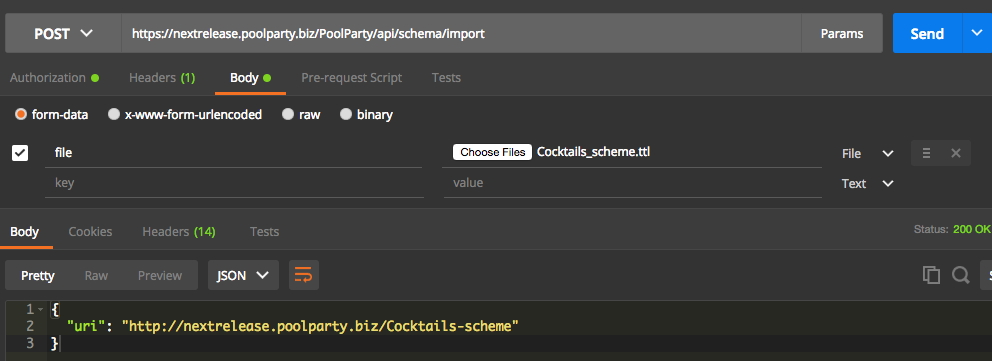Screen dimensions: 992x361
Task: Open File type dropdown for file row
Action: (x=867, y=154)
